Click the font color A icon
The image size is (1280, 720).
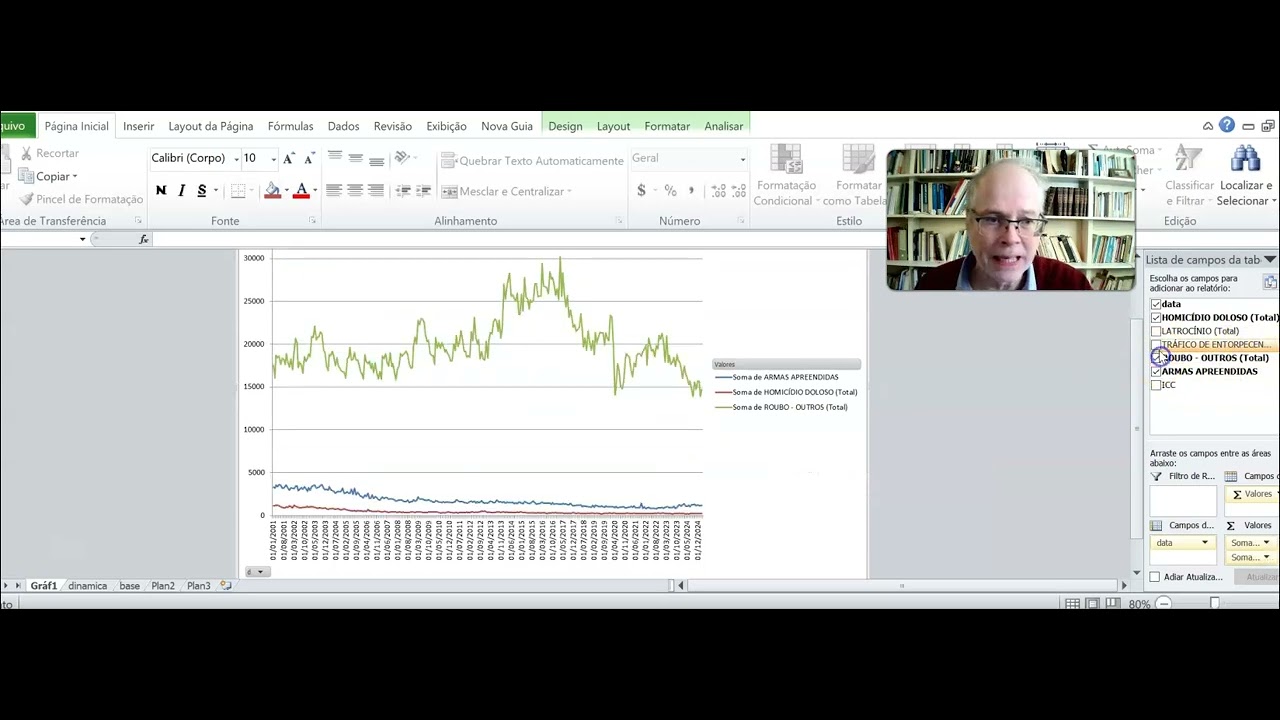pos(301,191)
